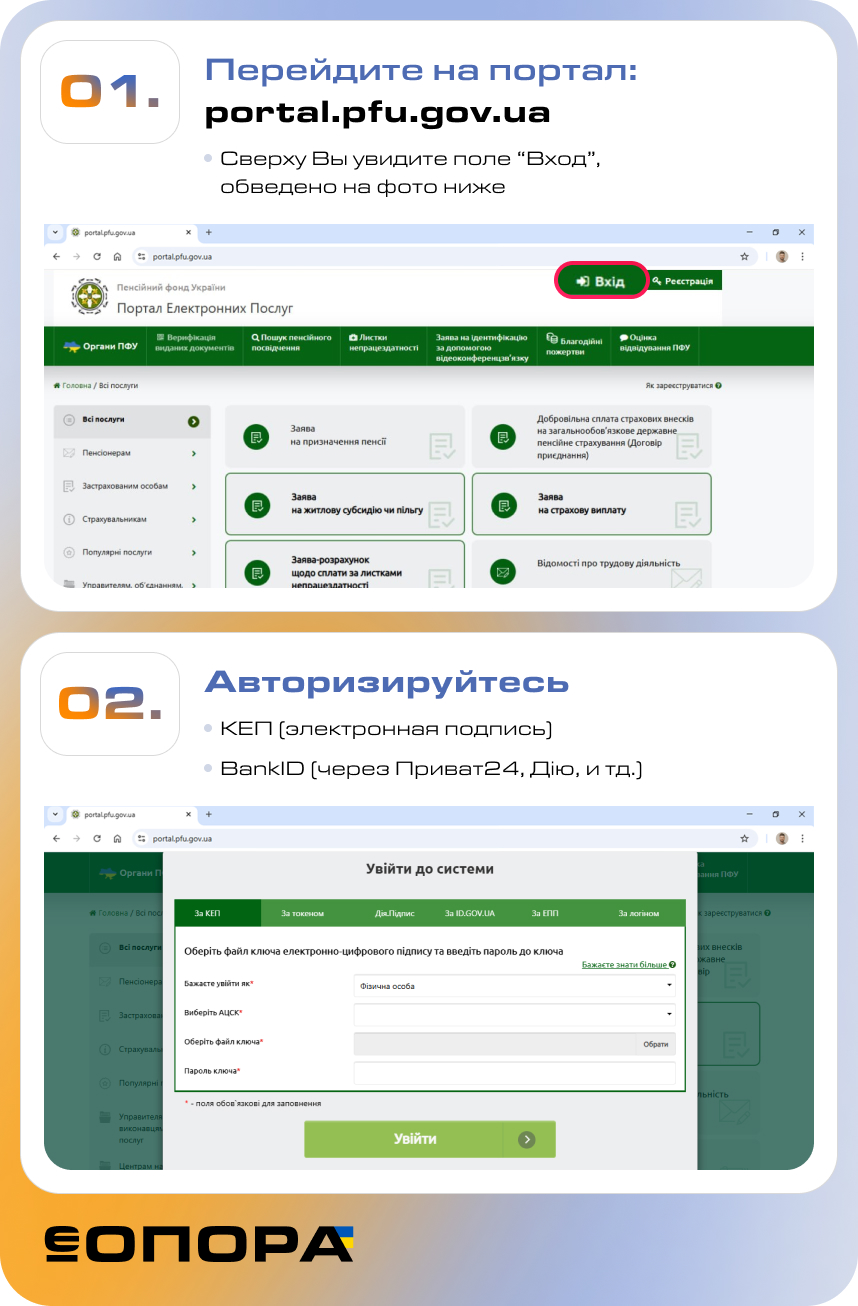Open Листки непрацездатності in the green menu
The height and width of the screenshot is (1306, 858).
tap(383, 343)
